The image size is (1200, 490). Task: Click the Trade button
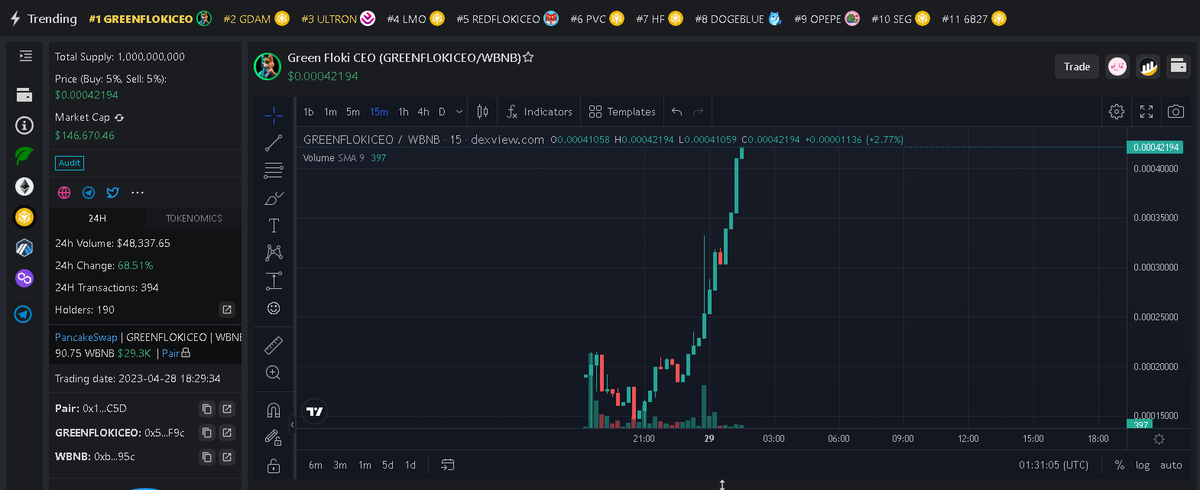[x=1076, y=67]
